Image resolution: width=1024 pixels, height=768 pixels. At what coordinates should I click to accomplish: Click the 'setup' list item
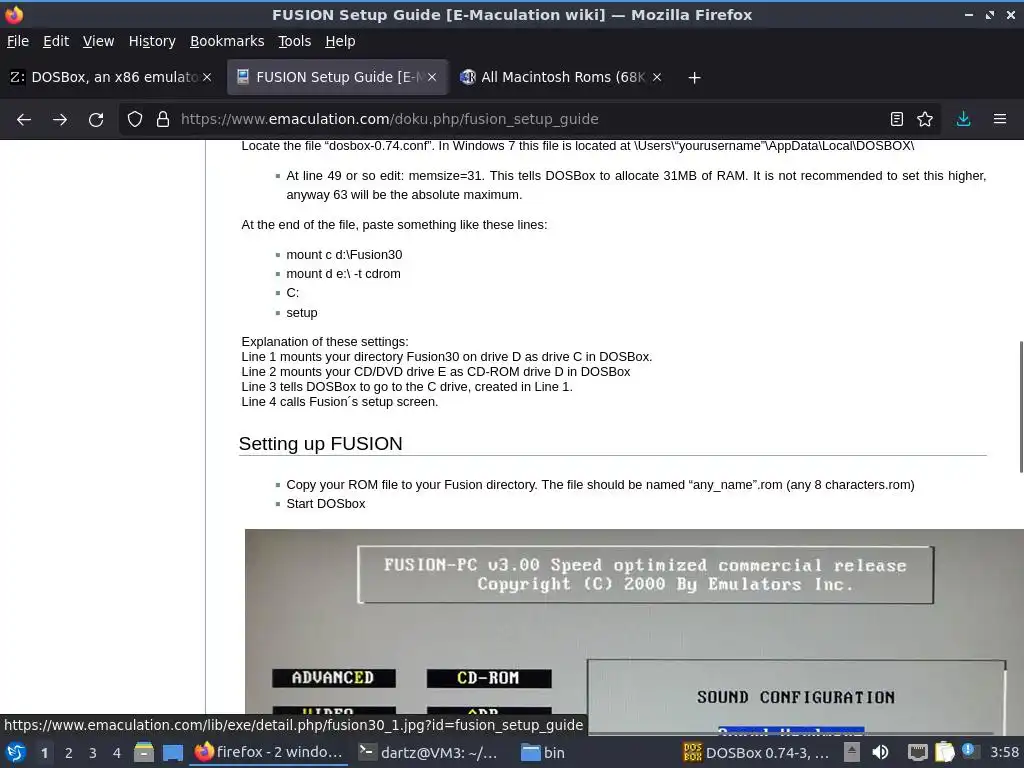(x=302, y=313)
